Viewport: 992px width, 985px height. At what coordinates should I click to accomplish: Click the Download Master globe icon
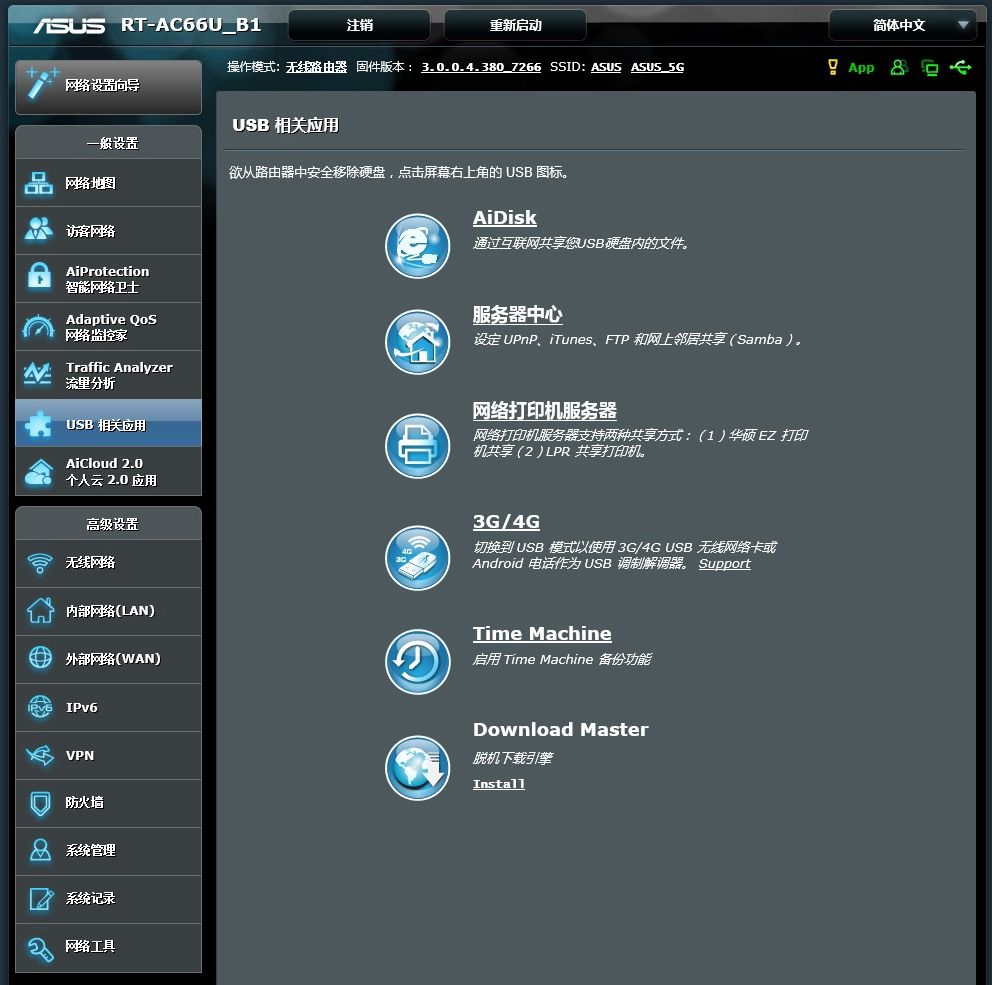(x=417, y=768)
